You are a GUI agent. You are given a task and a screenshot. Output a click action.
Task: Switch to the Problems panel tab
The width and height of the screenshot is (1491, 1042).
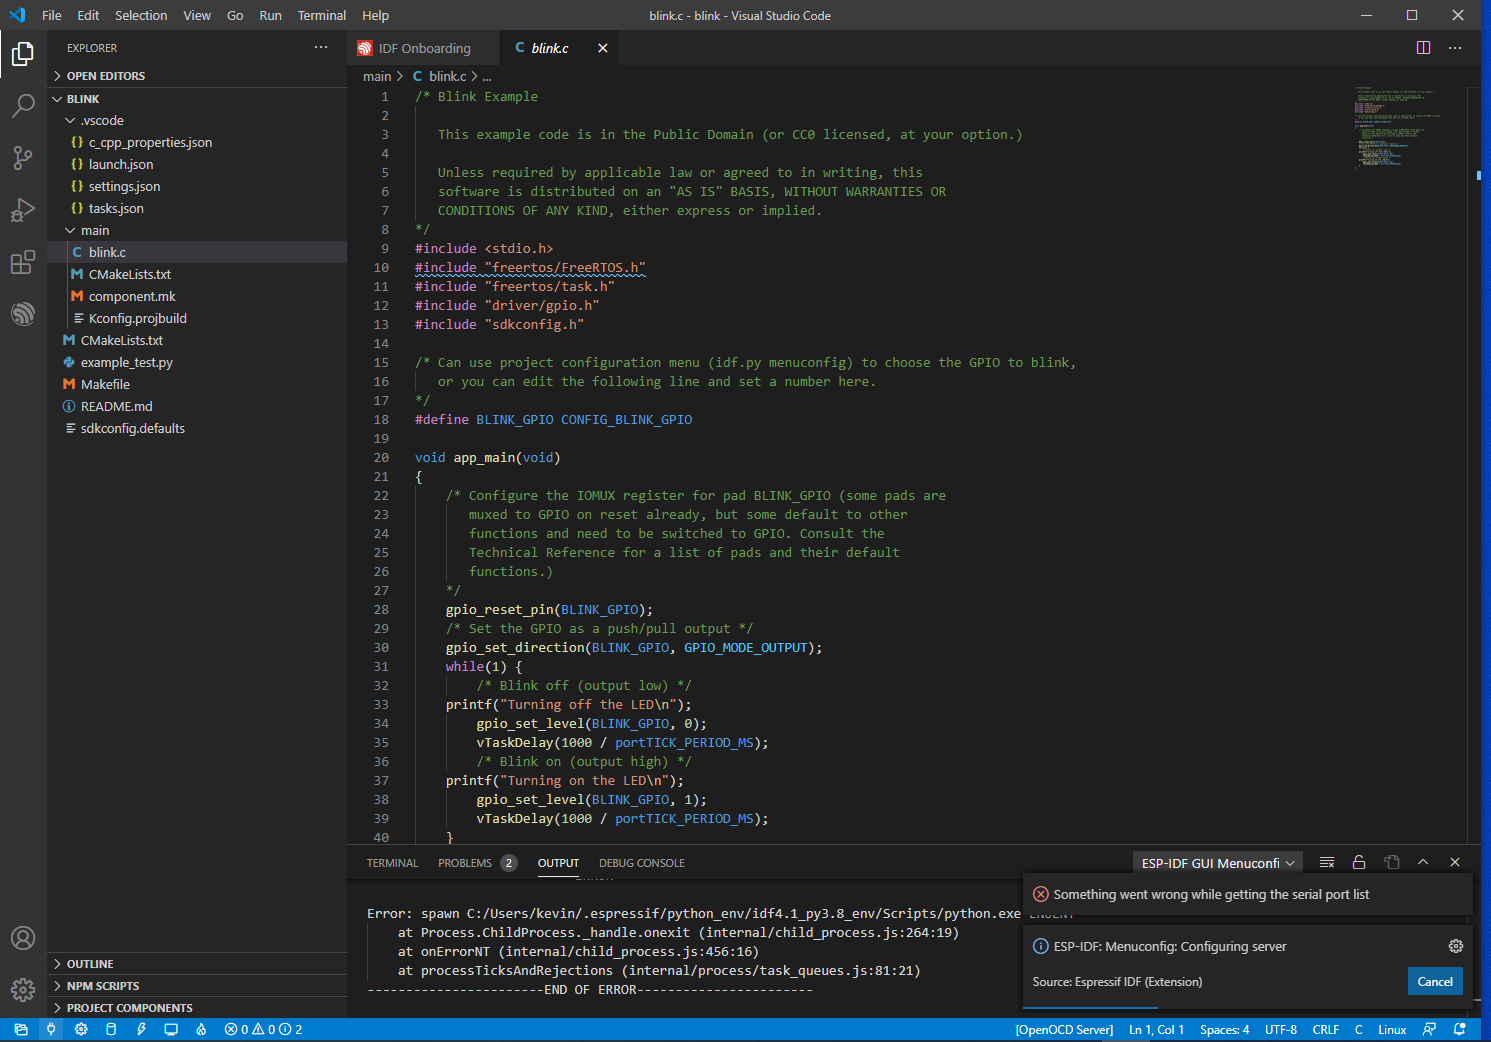click(x=477, y=863)
